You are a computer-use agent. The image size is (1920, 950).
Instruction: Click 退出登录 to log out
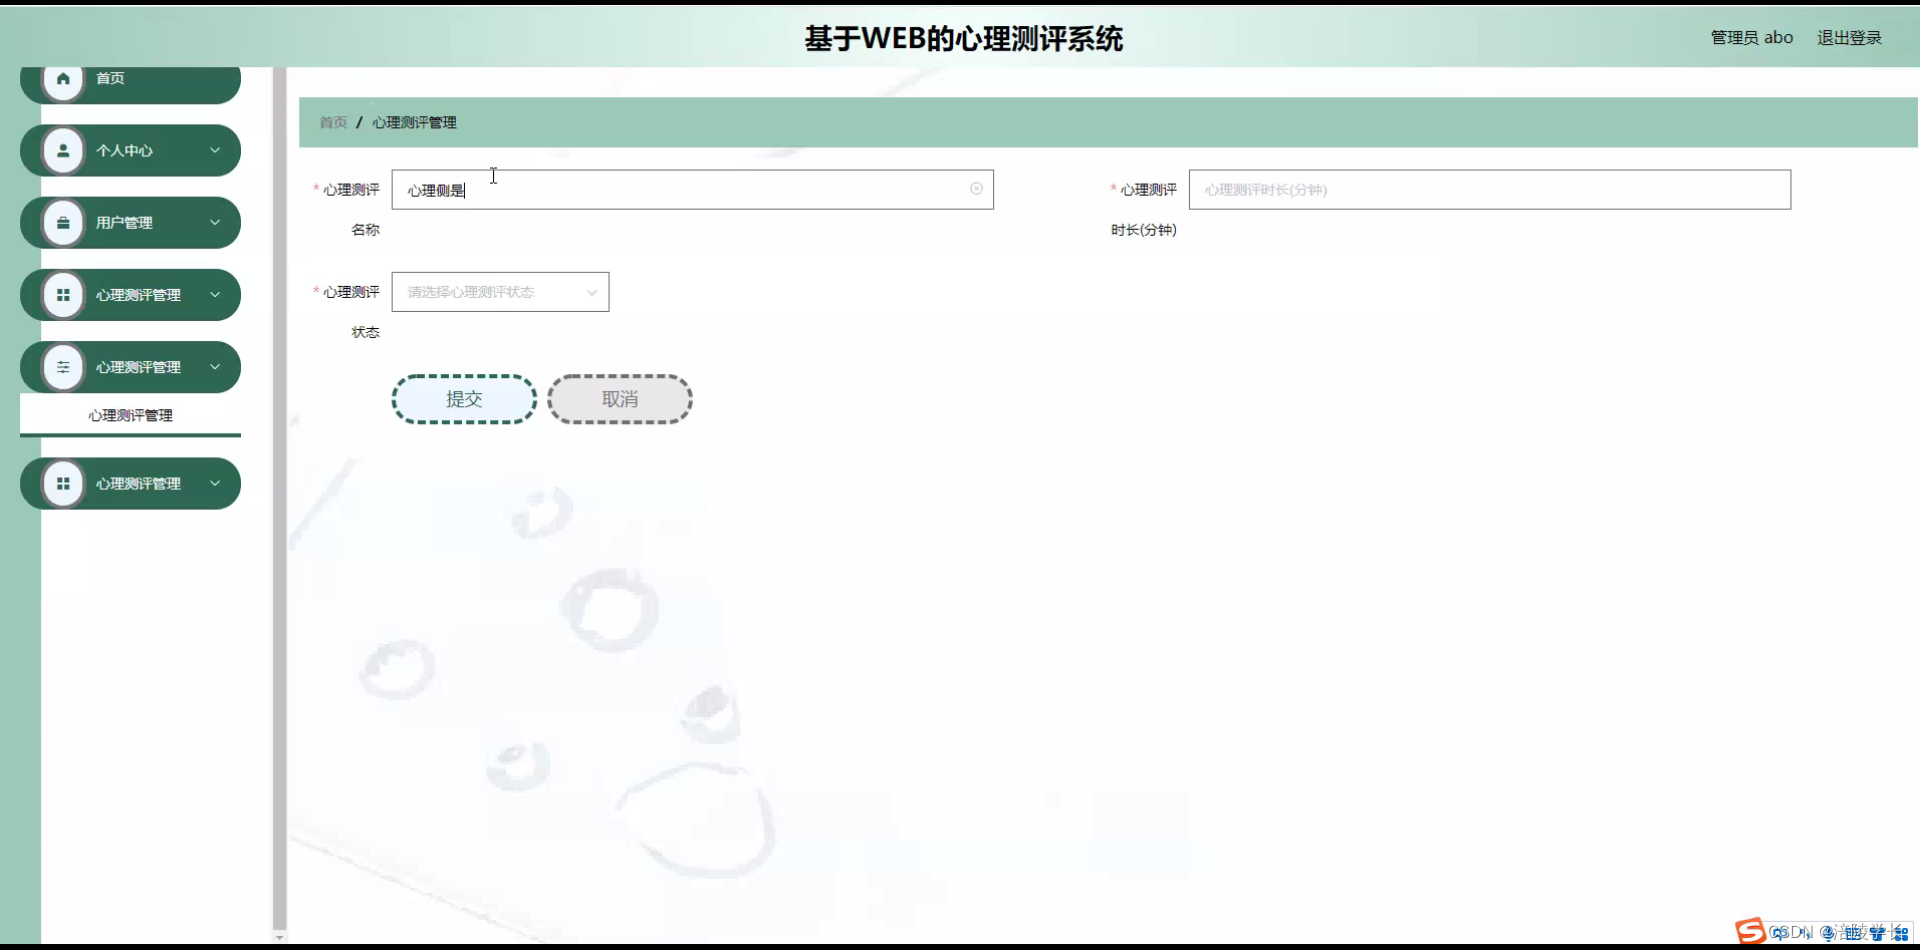[1850, 37]
